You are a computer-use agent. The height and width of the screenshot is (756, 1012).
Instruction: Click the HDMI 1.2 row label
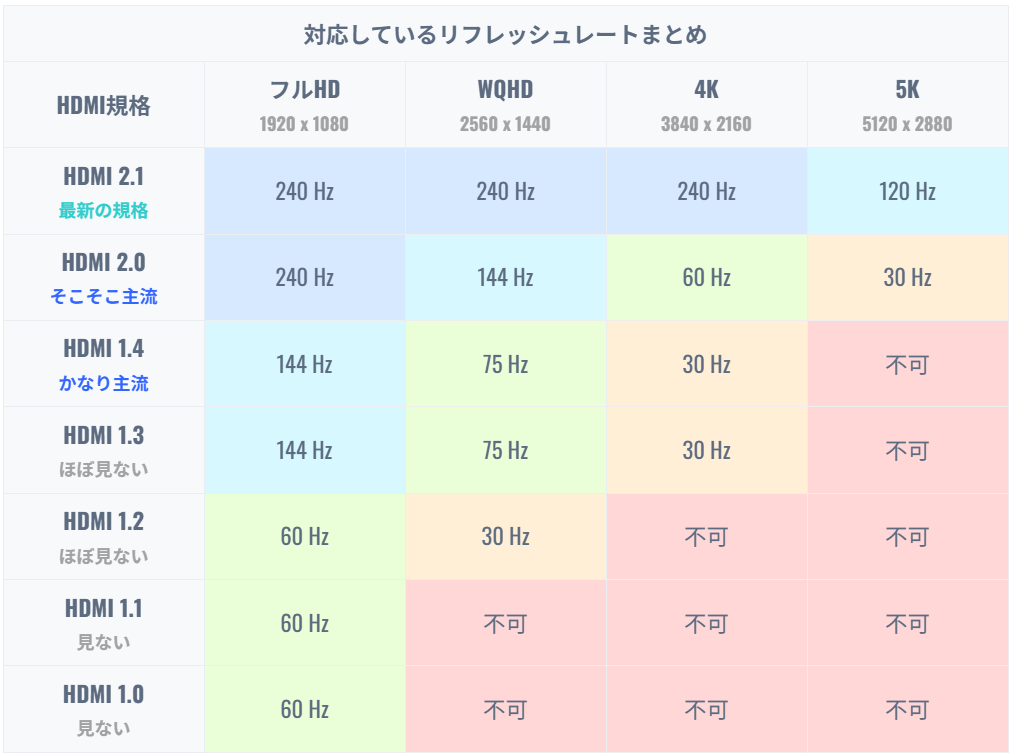pos(104,536)
